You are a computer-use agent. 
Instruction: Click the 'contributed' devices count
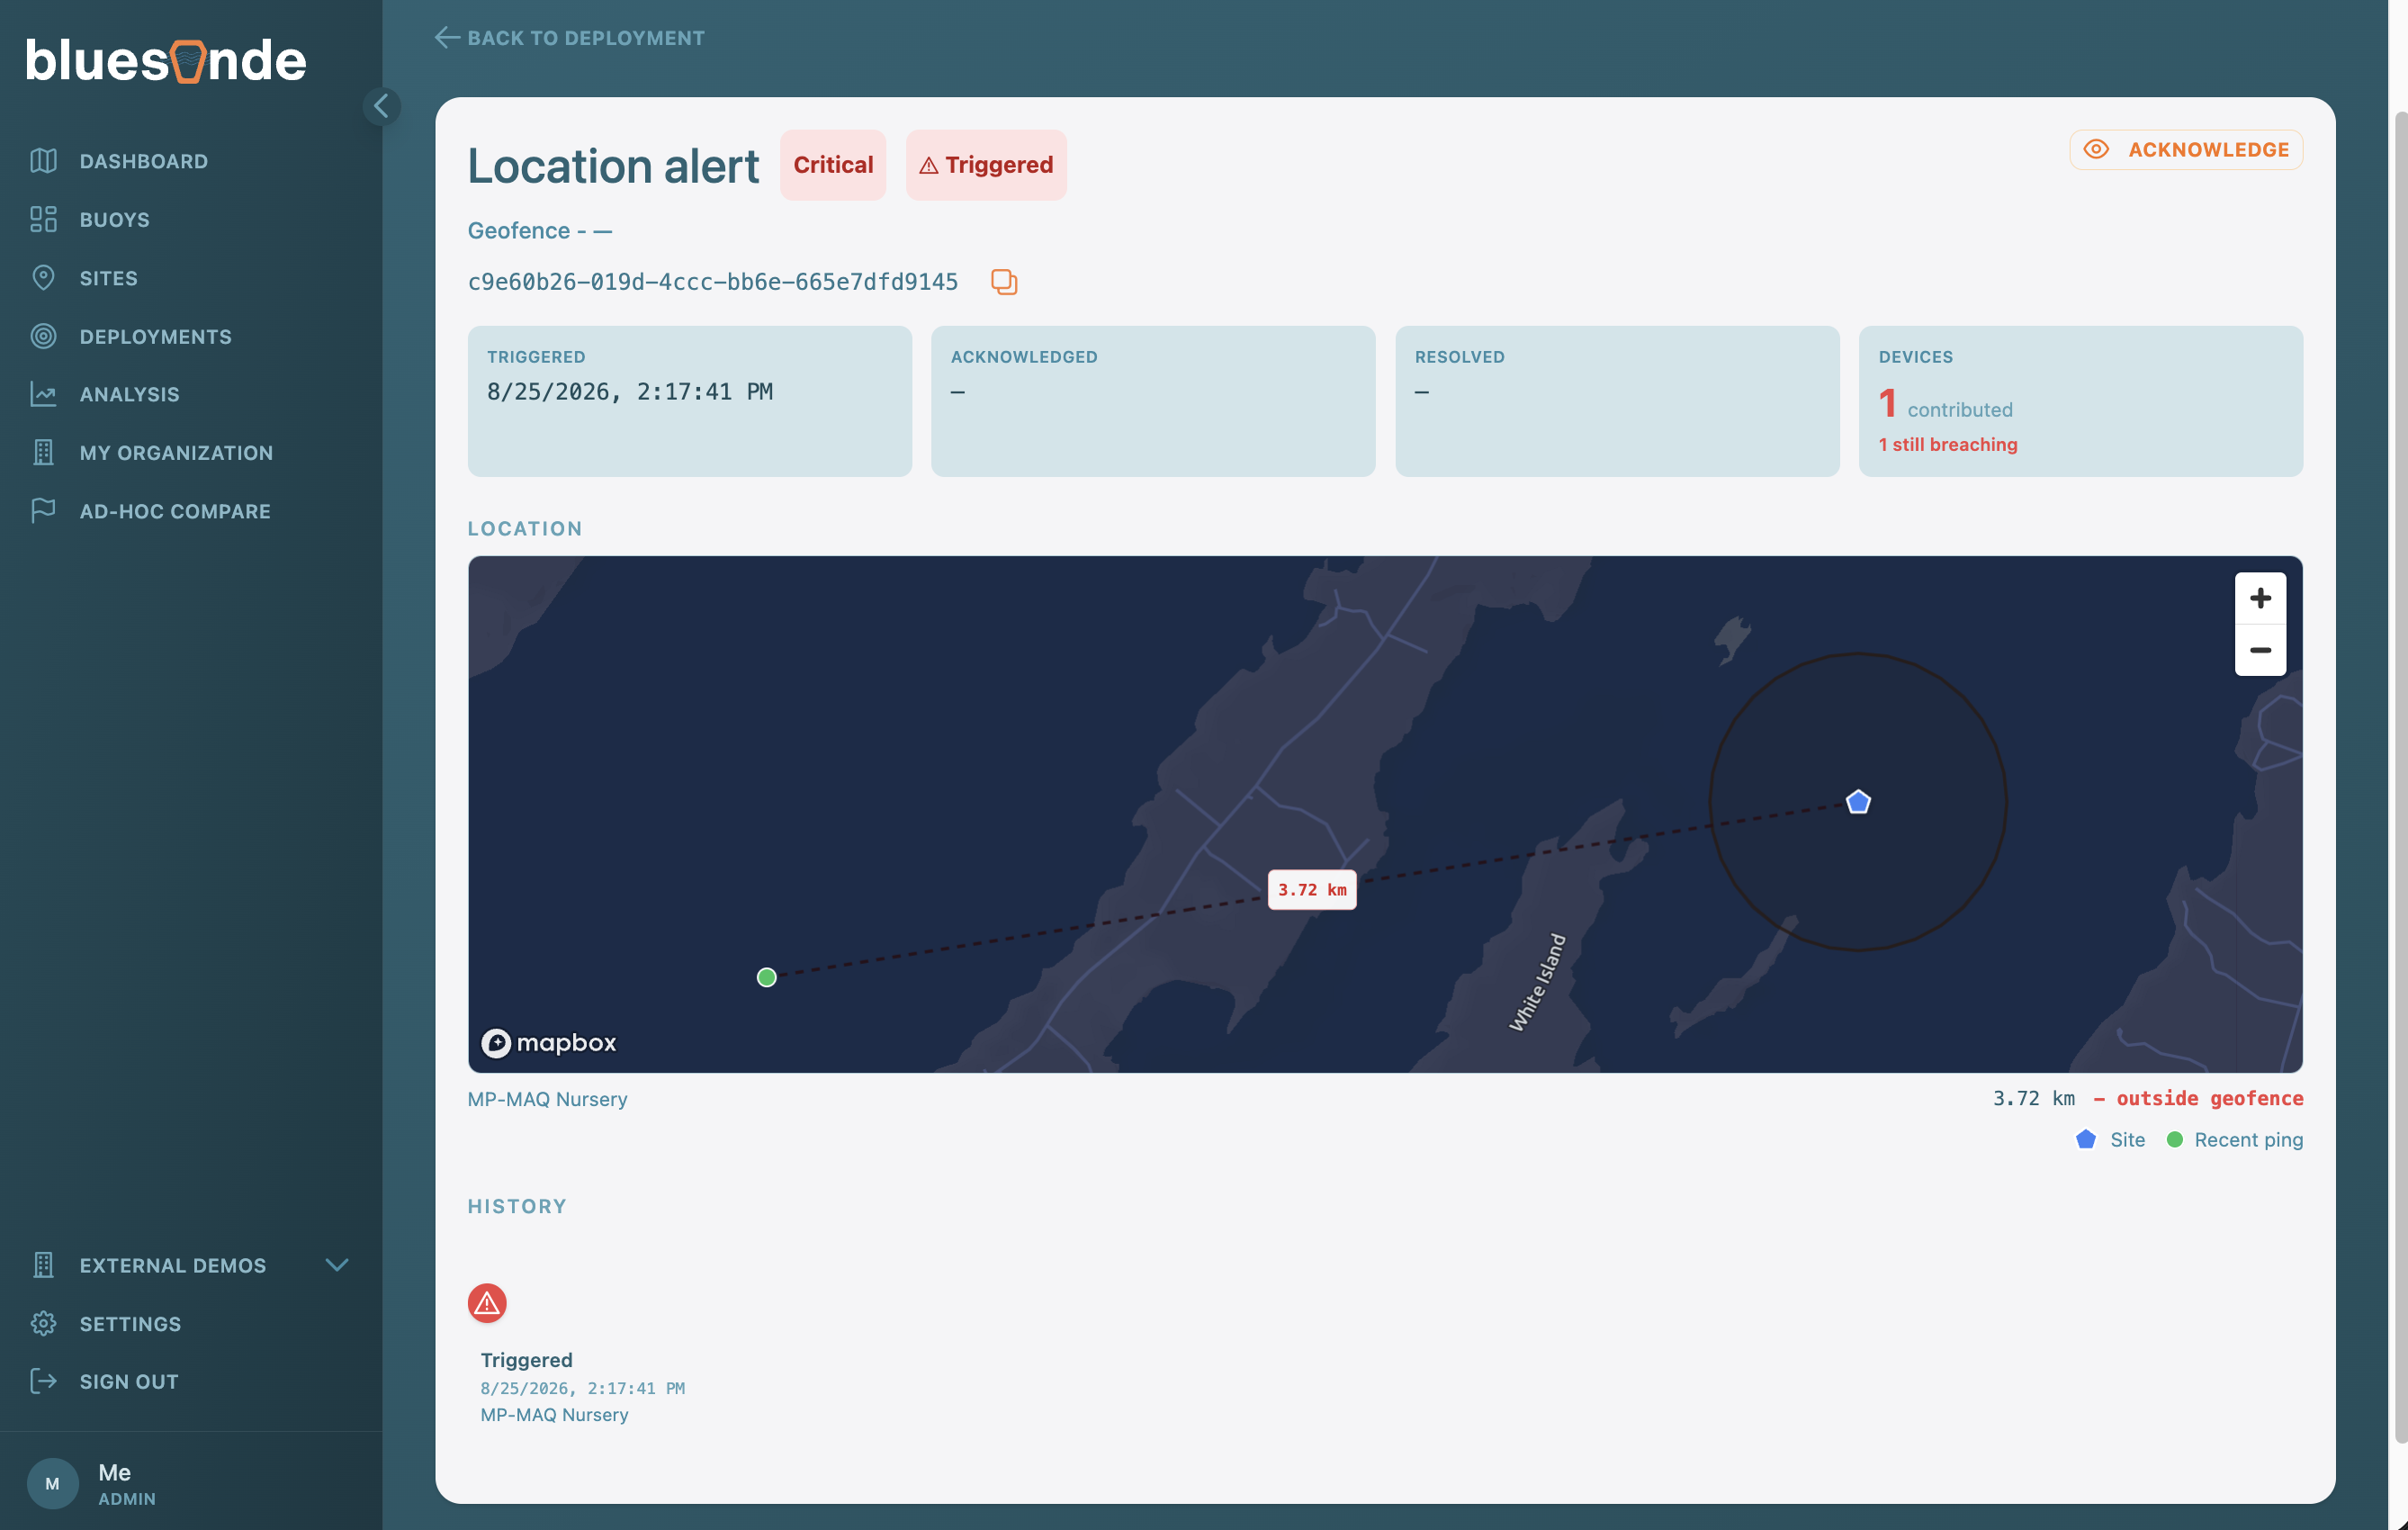tap(1945, 404)
